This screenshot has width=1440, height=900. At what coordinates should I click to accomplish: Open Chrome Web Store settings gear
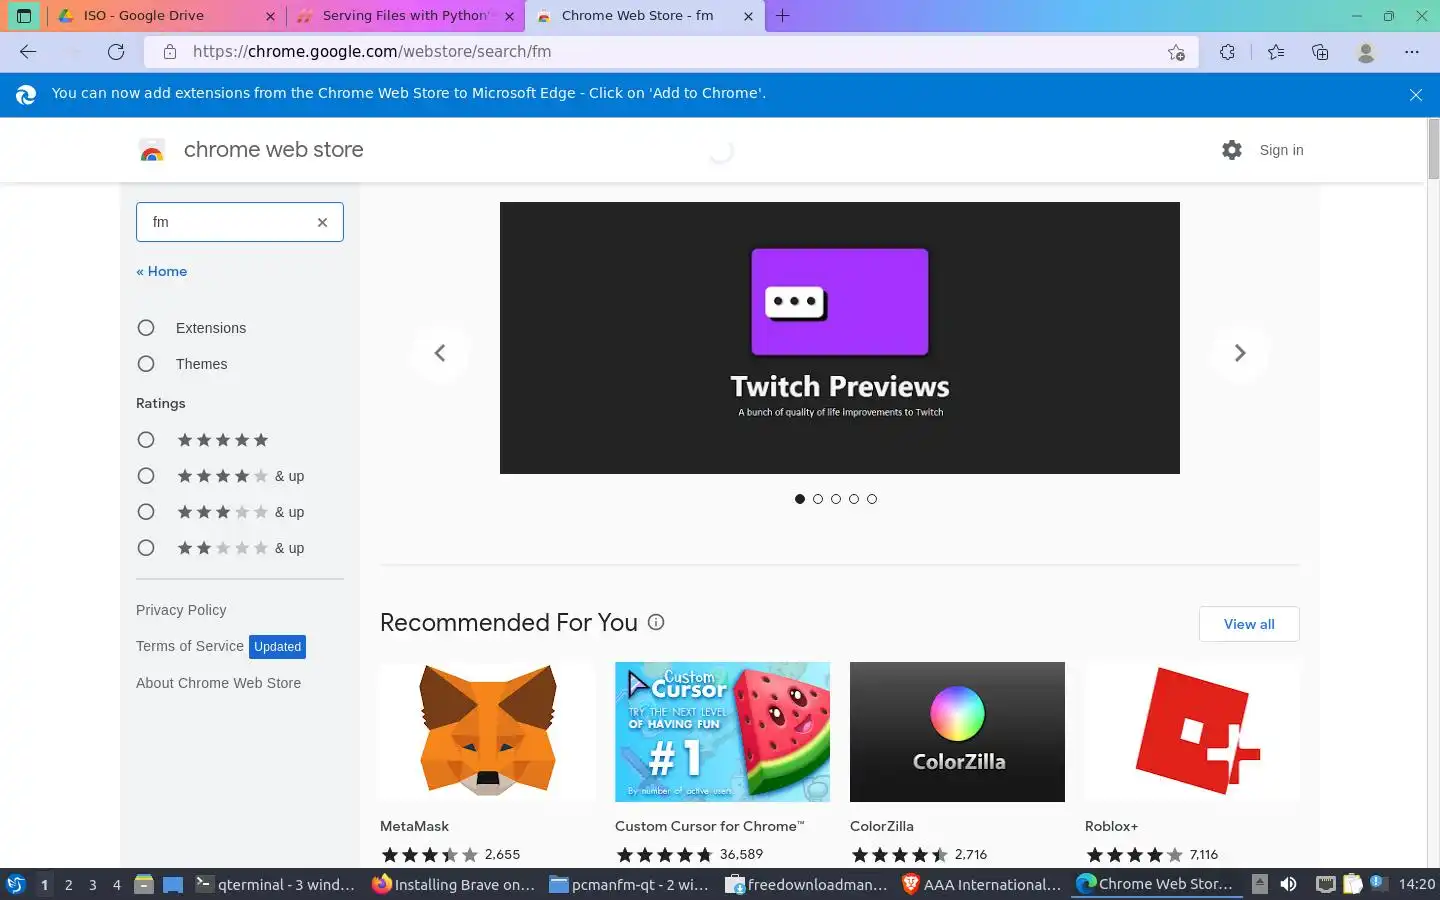pos(1232,150)
